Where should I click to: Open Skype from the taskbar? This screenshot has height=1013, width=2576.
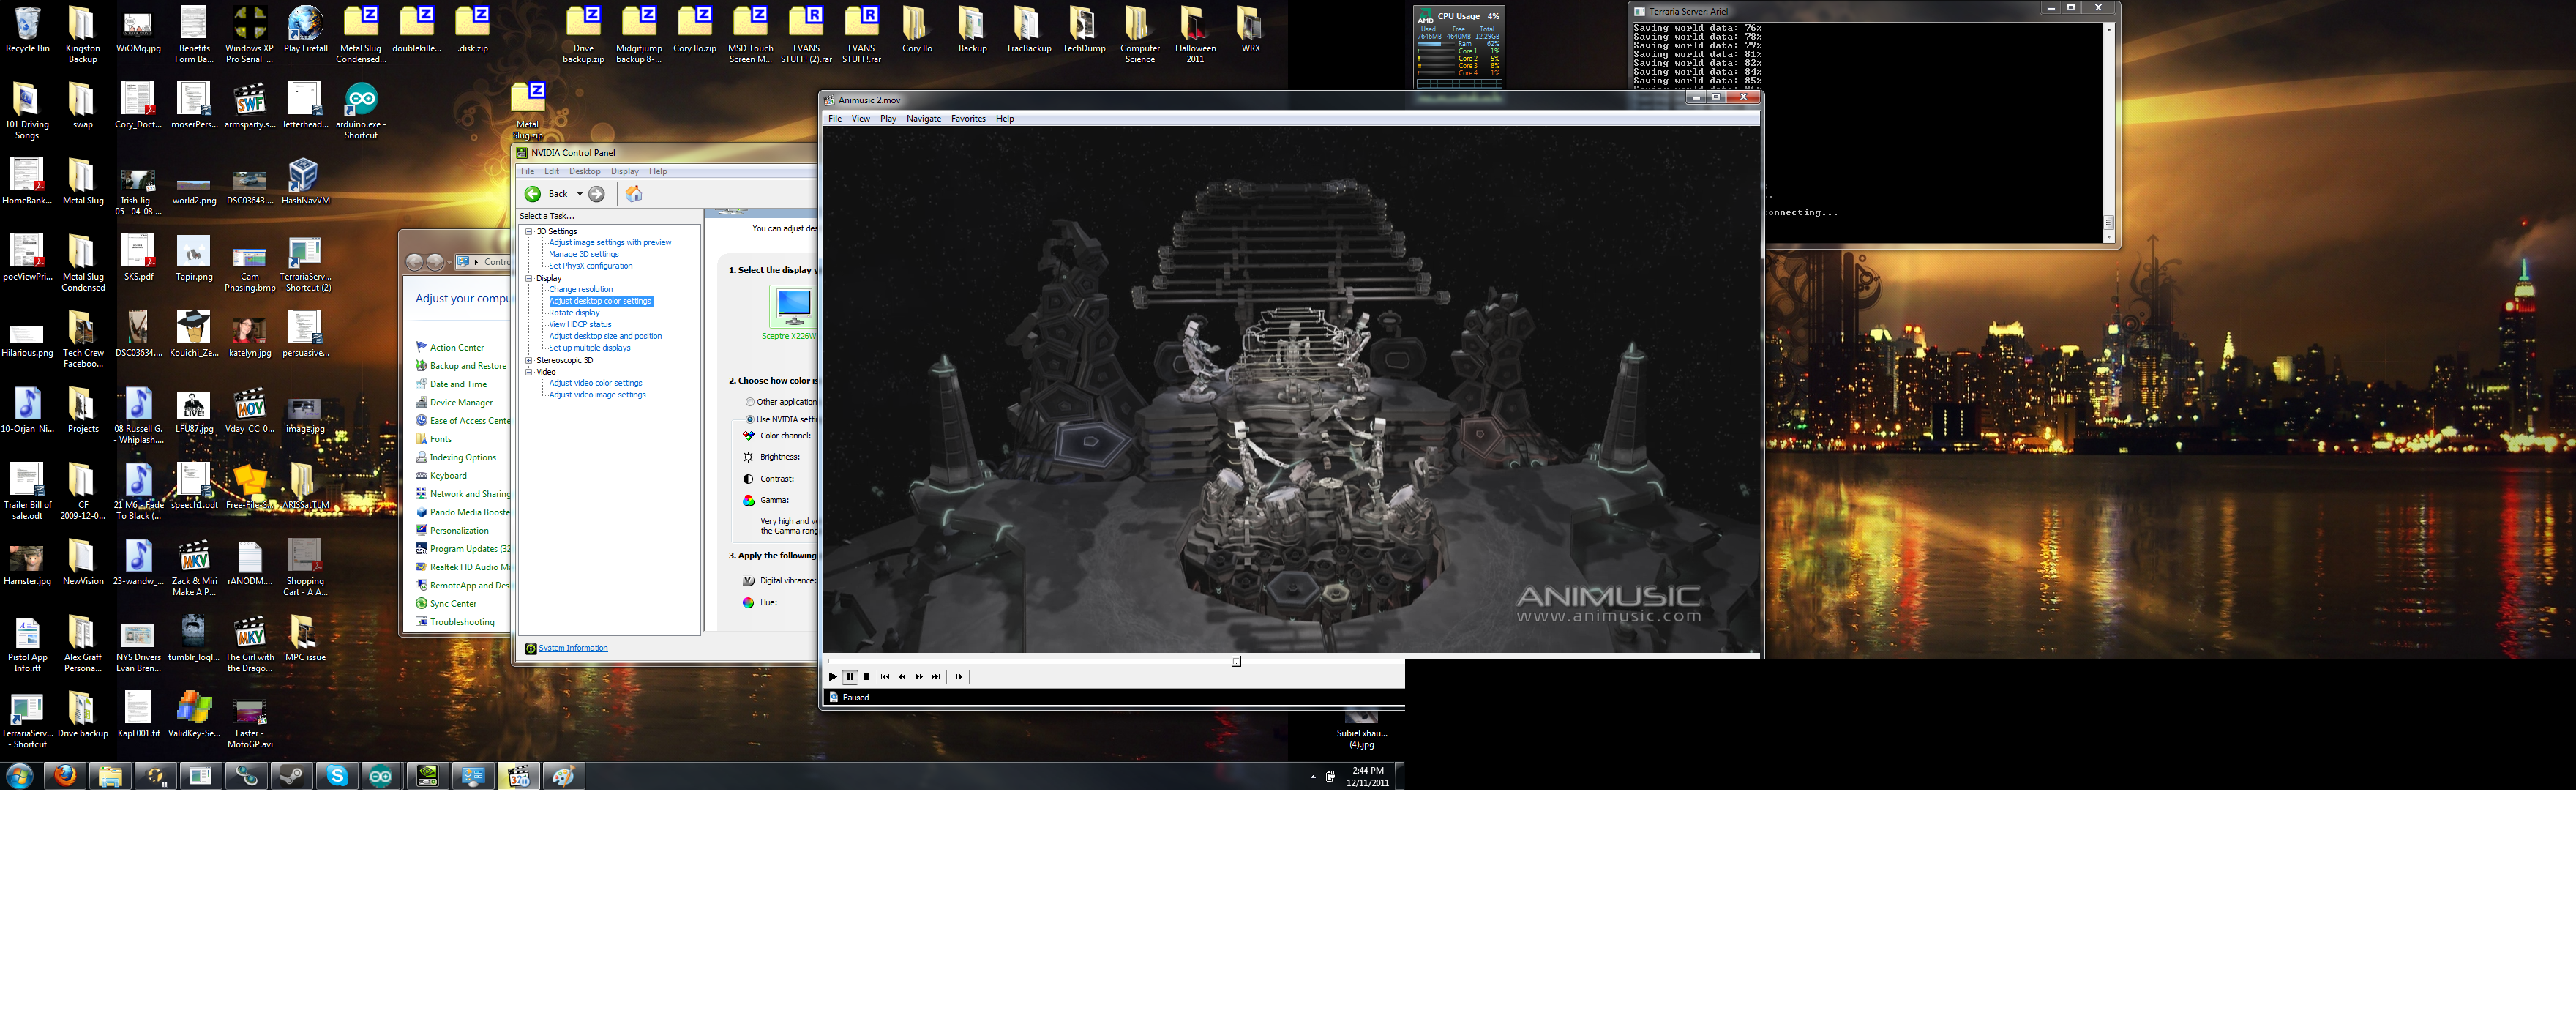point(337,776)
